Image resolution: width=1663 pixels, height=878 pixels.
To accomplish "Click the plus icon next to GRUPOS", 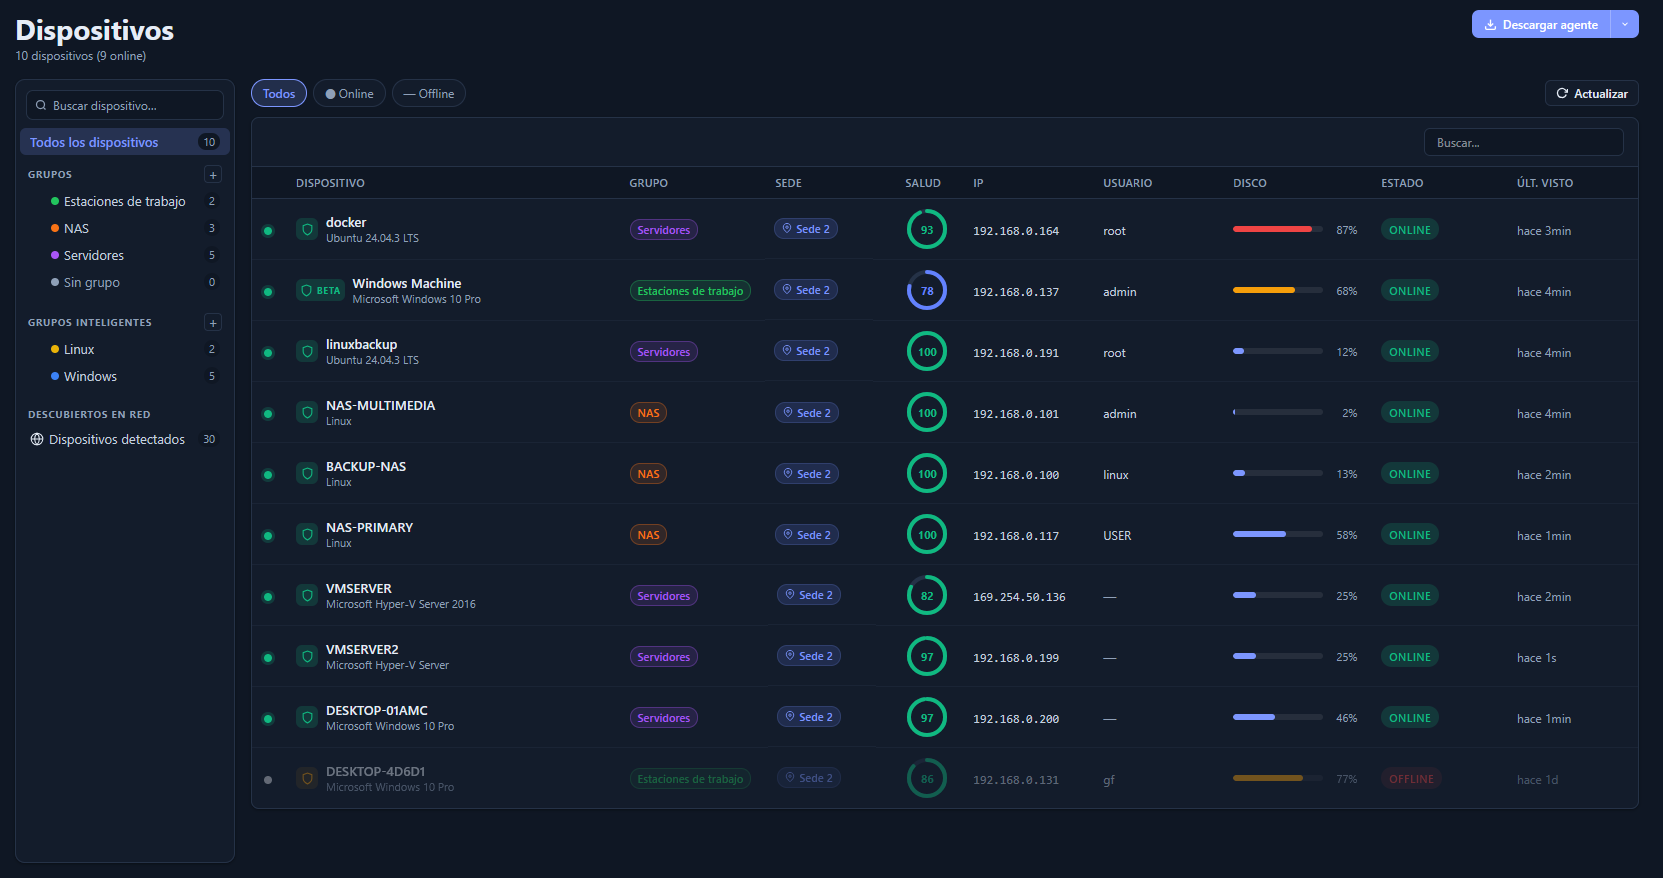I will [212, 175].
